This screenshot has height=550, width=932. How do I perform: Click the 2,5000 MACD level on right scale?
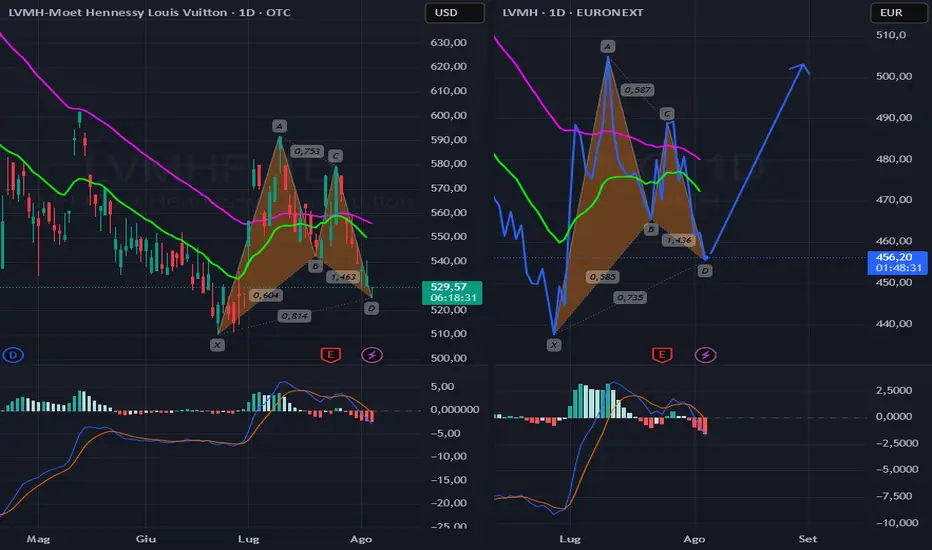pos(894,391)
